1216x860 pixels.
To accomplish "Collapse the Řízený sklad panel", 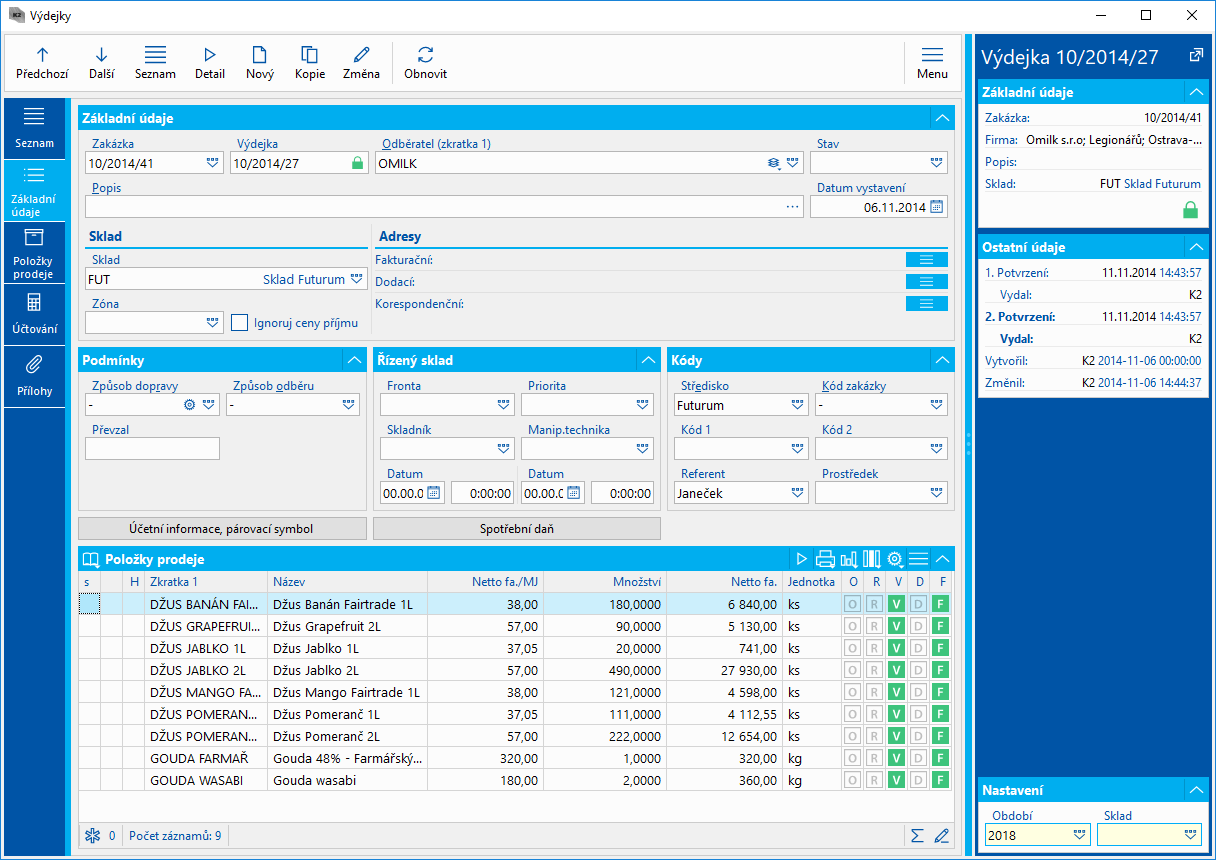I will (x=649, y=360).
